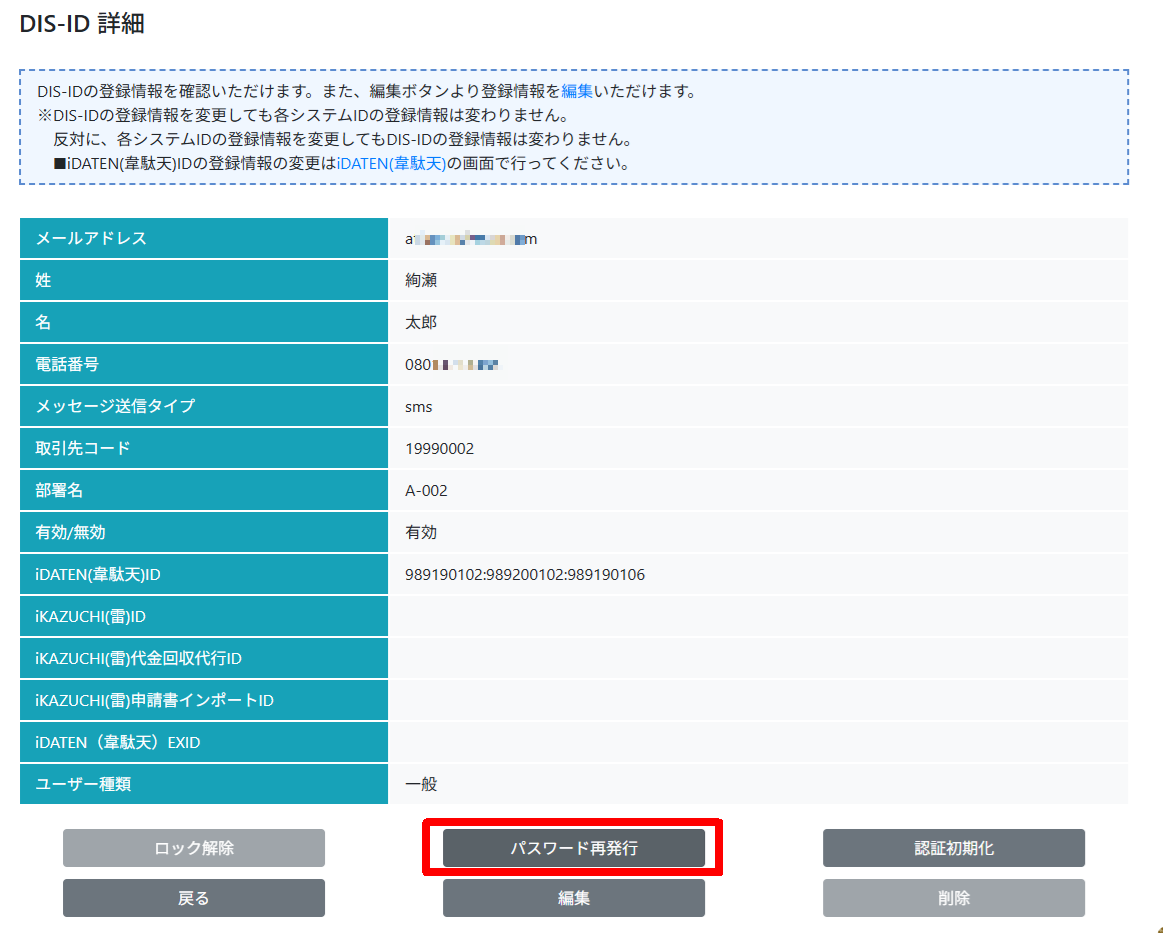The height and width of the screenshot is (933, 1163).
Task: Click the department name value A-002
Action: tap(426, 491)
